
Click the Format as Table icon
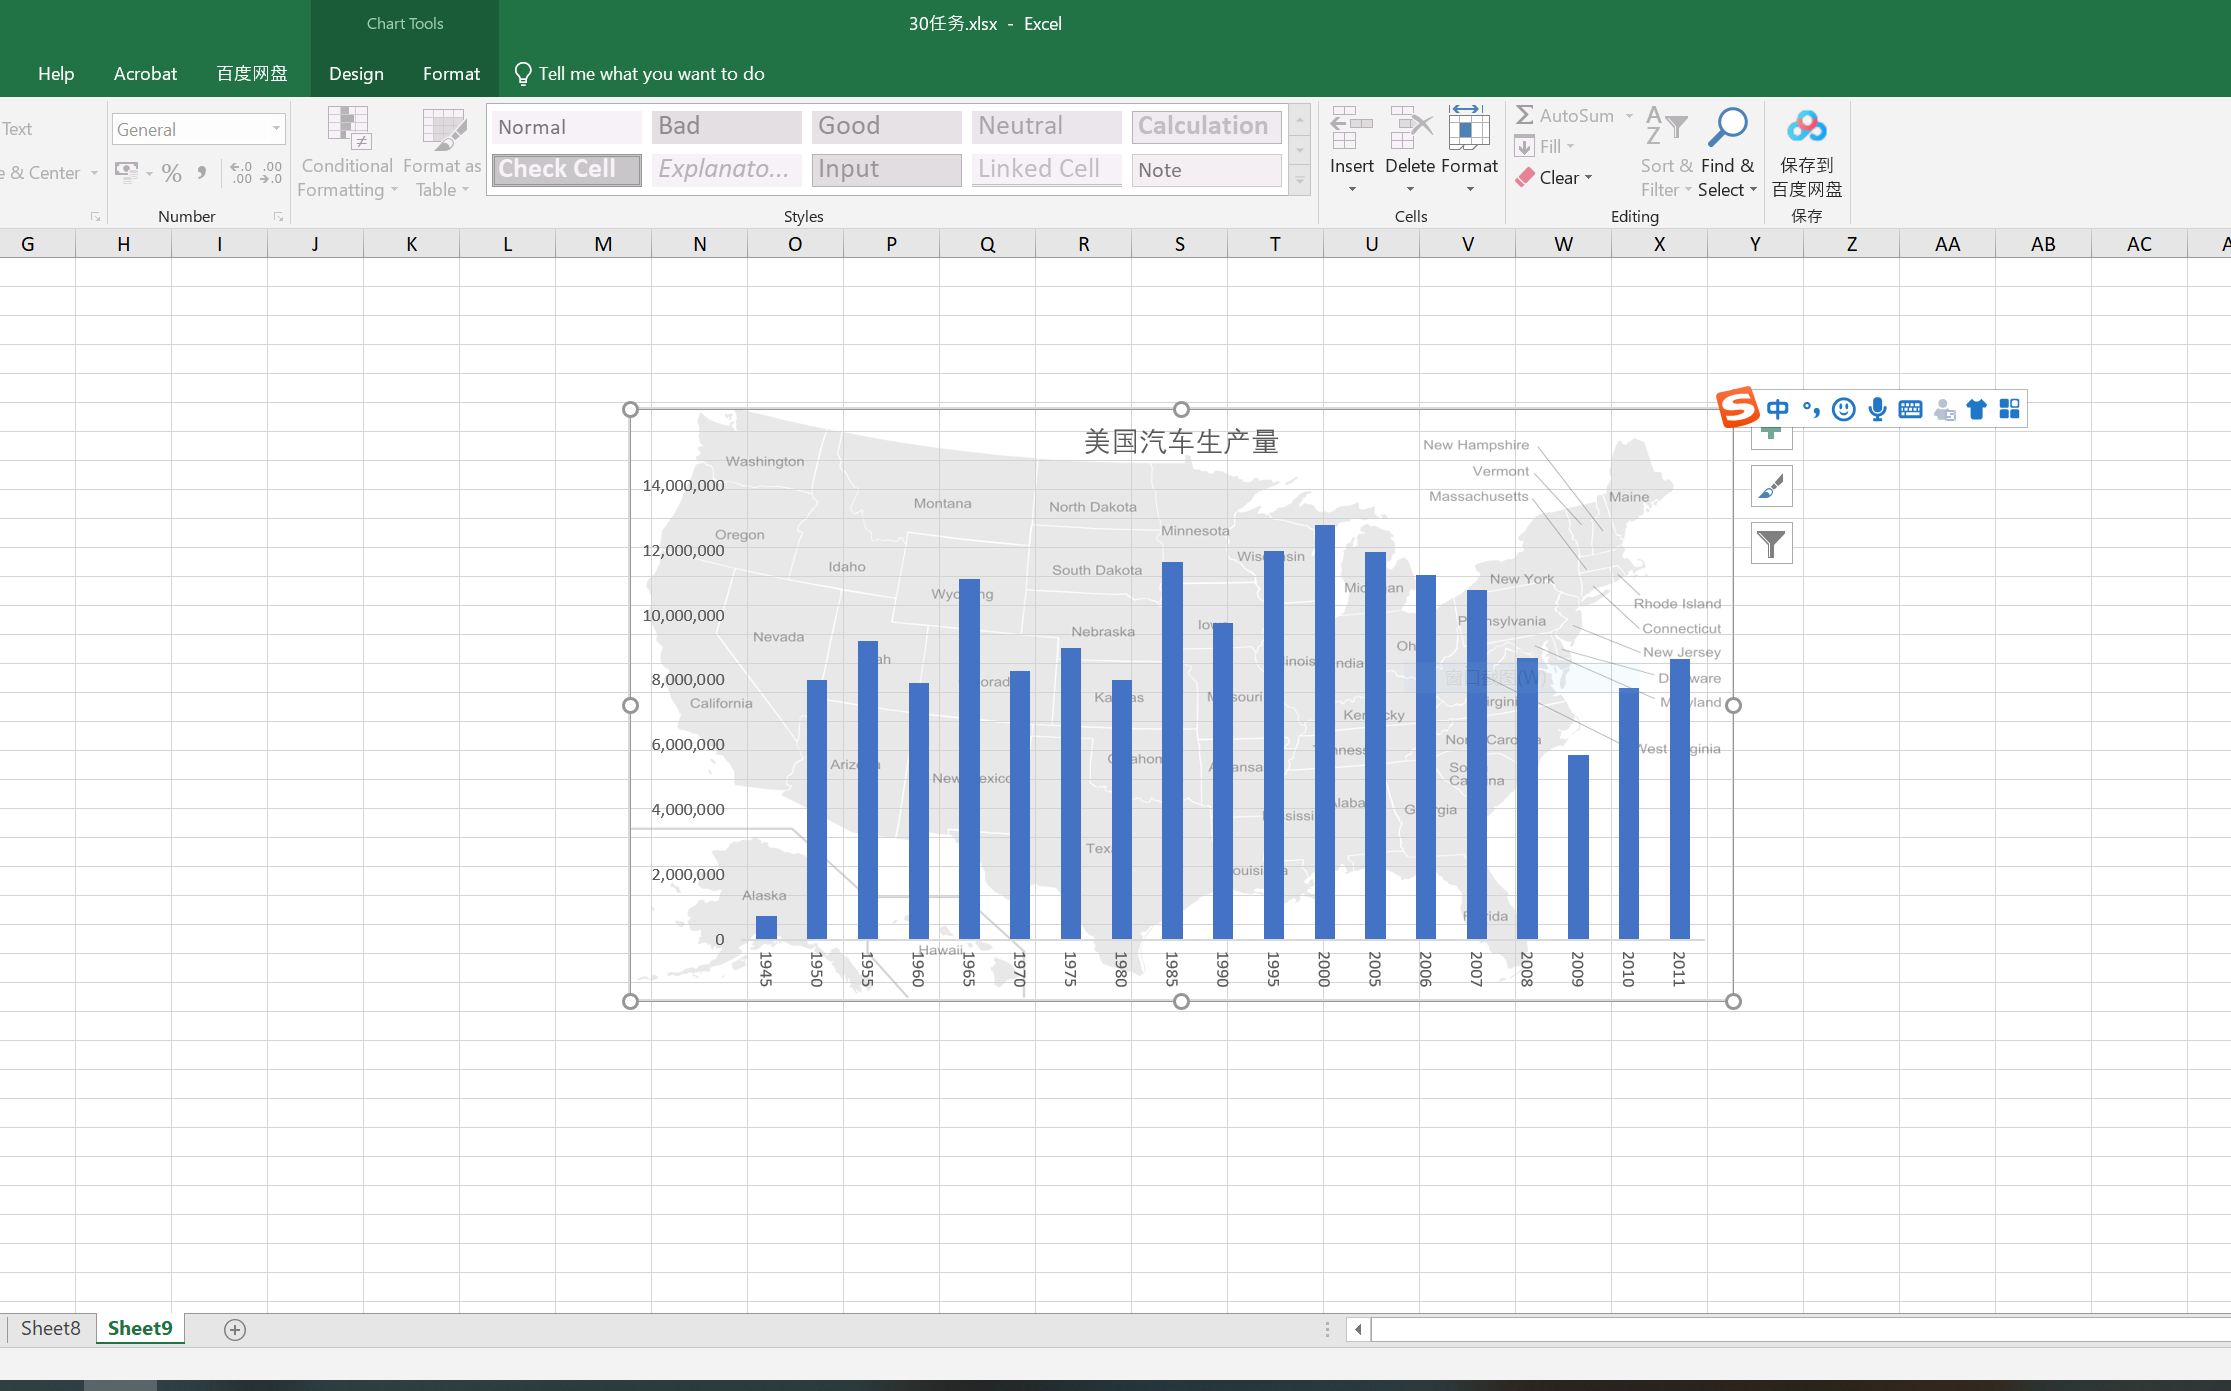[x=443, y=128]
